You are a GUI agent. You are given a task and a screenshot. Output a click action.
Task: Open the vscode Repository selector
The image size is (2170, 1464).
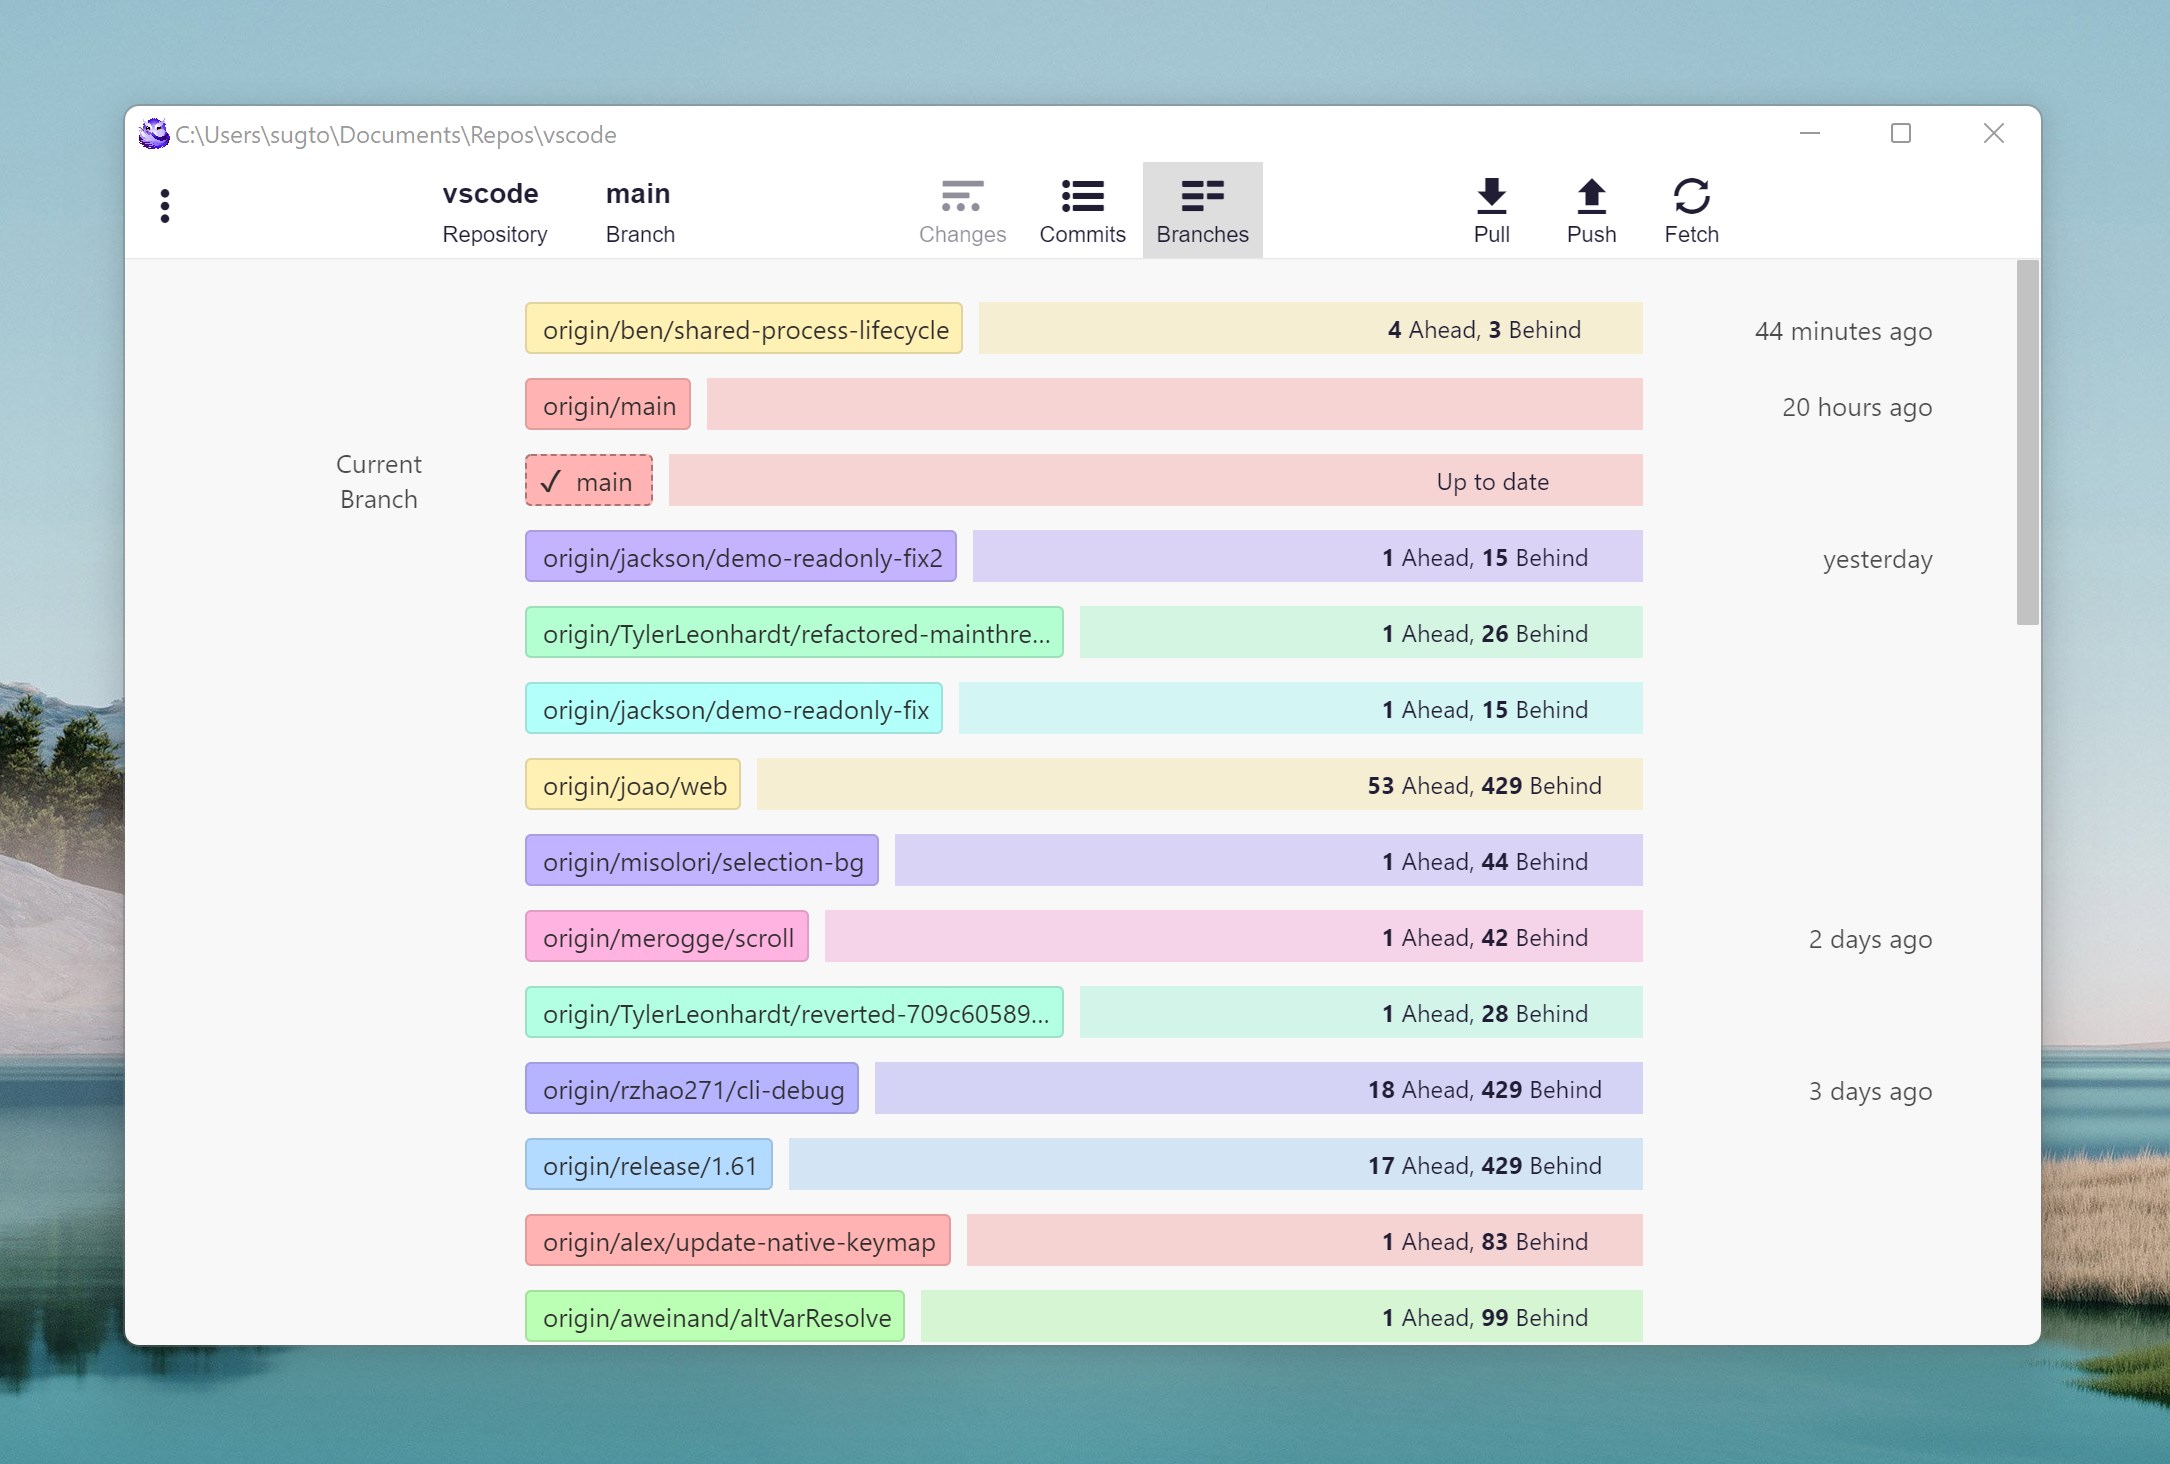pyautogui.click(x=494, y=212)
